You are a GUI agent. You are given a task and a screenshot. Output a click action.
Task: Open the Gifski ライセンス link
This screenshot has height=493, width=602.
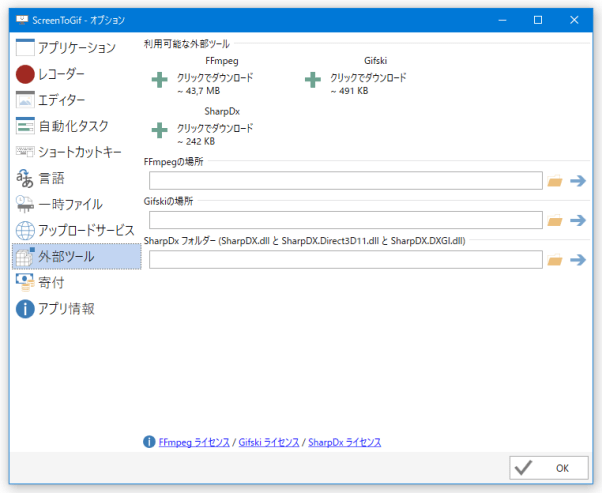click(269, 441)
